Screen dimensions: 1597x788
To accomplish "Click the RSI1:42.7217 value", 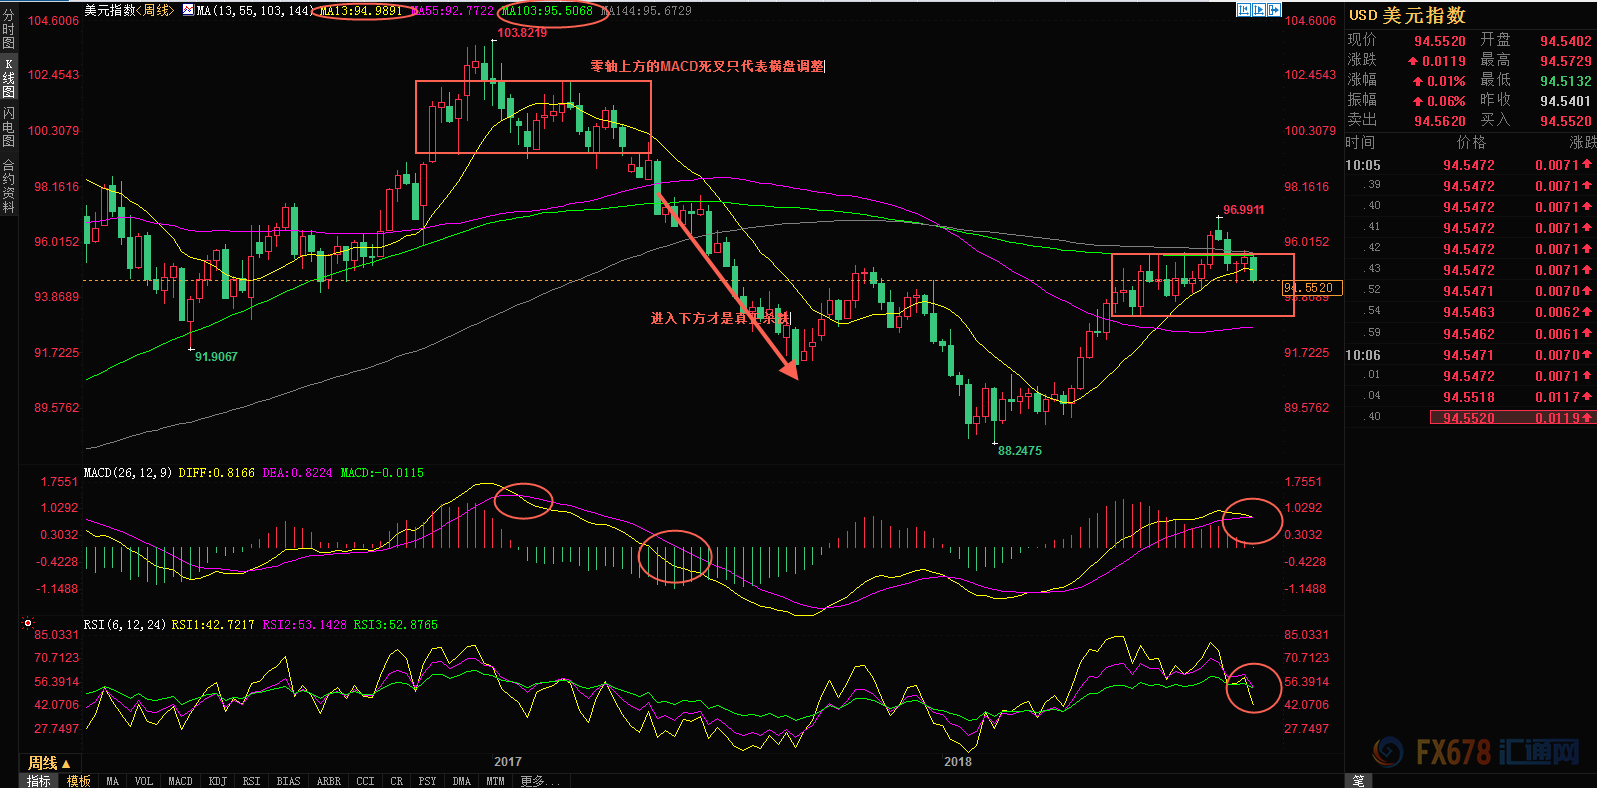I will [x=213, y=625].
